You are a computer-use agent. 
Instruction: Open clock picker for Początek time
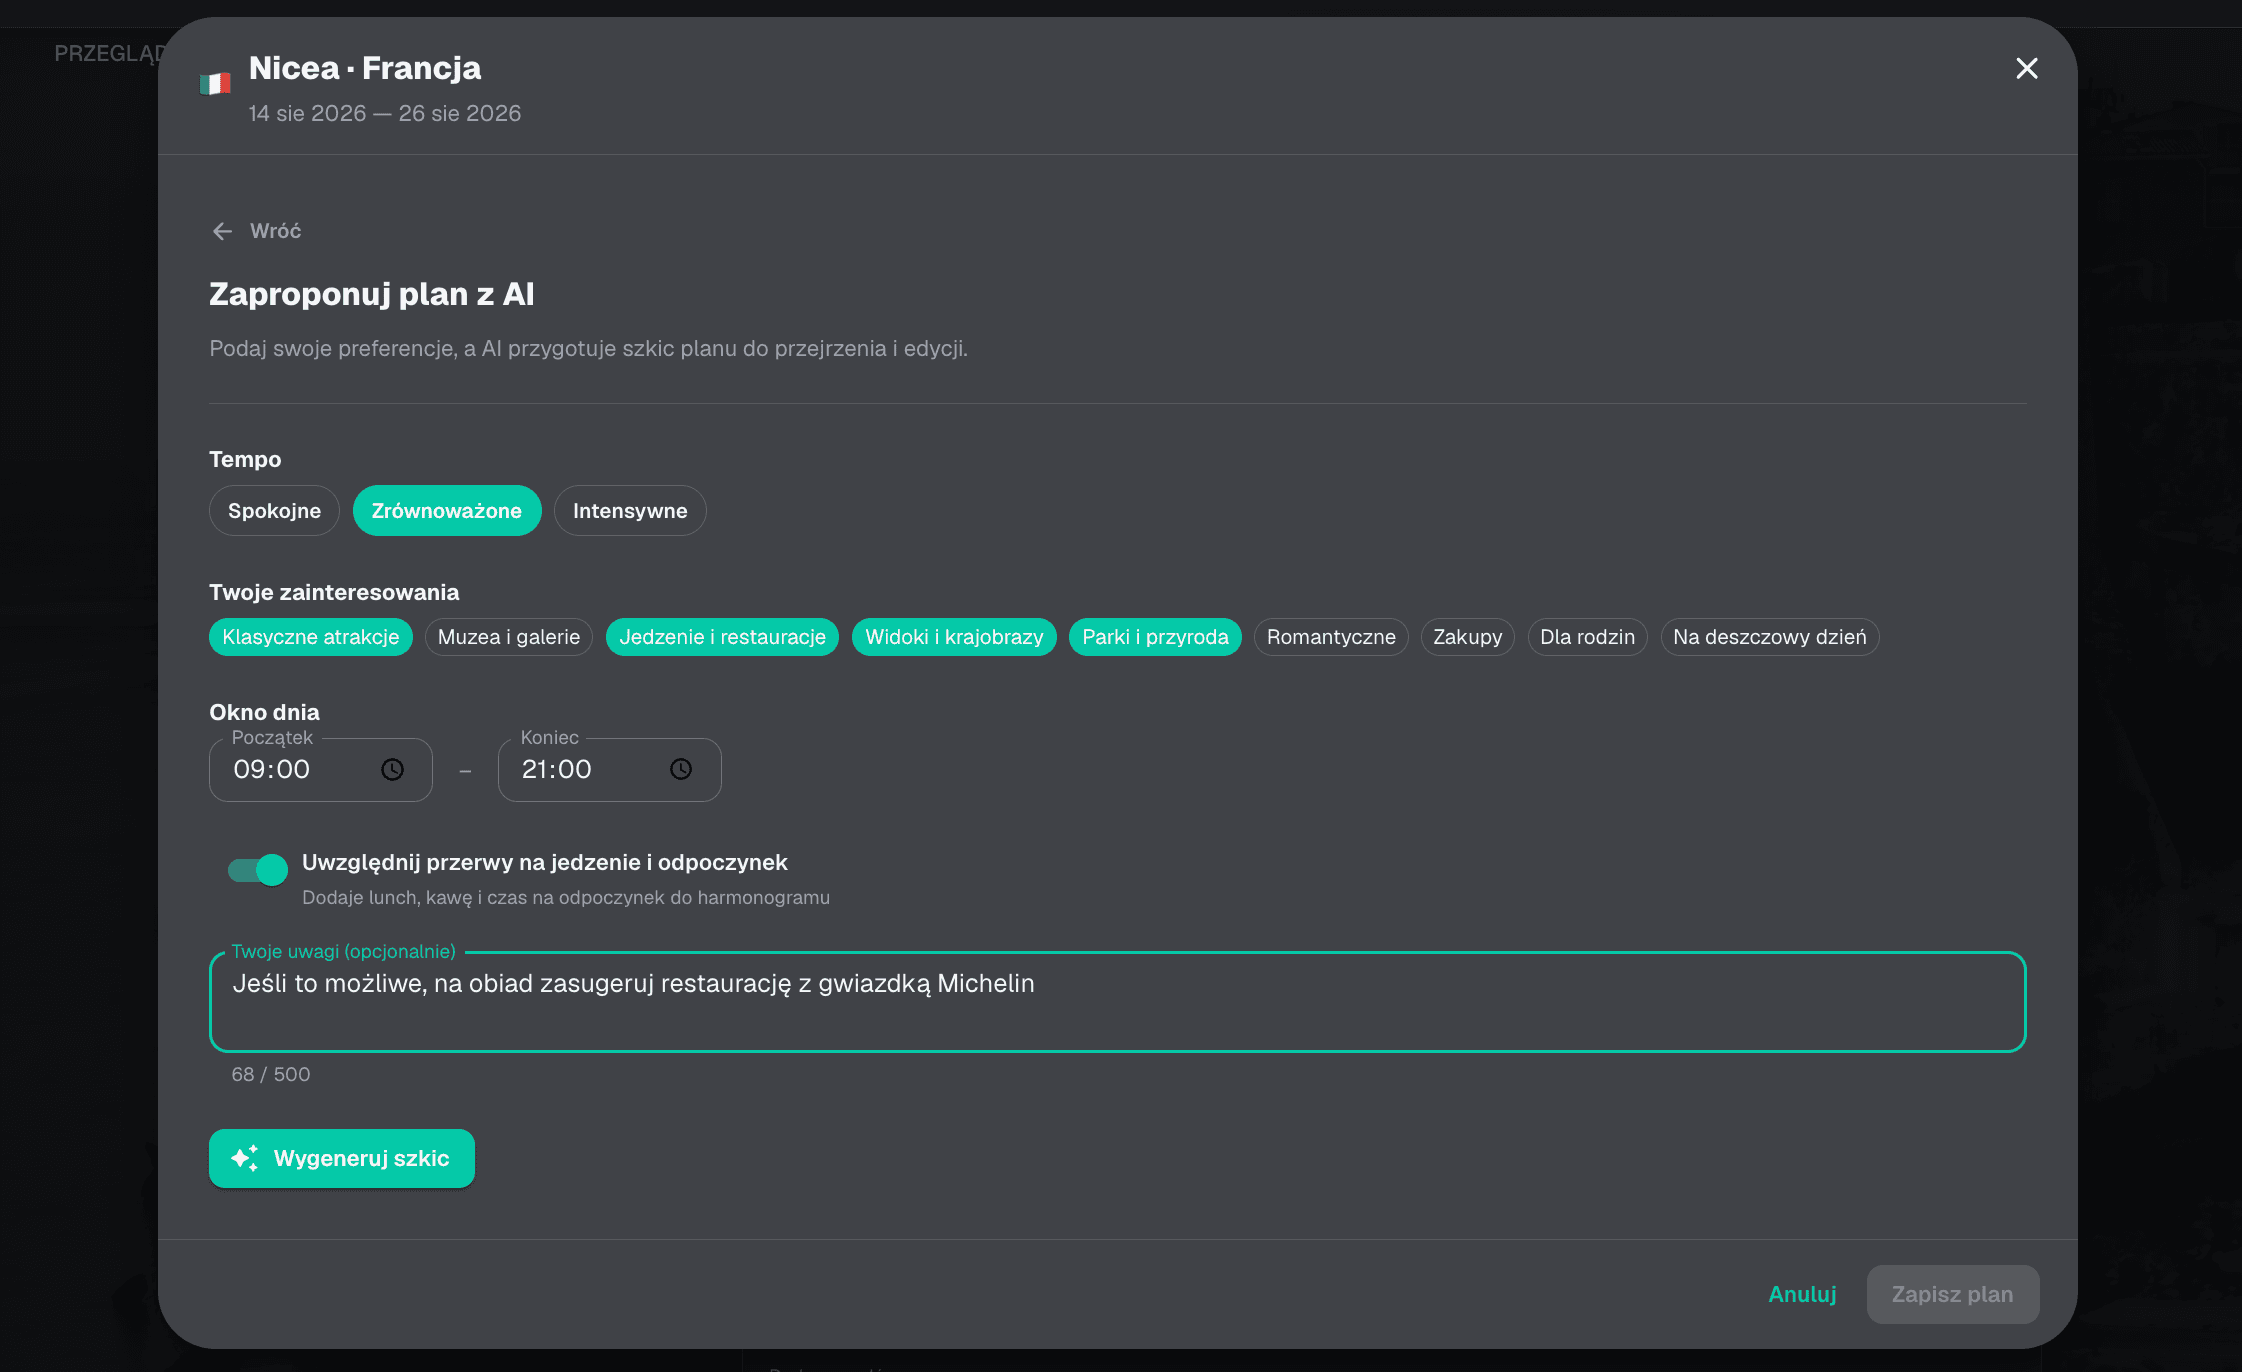(392, 769)
